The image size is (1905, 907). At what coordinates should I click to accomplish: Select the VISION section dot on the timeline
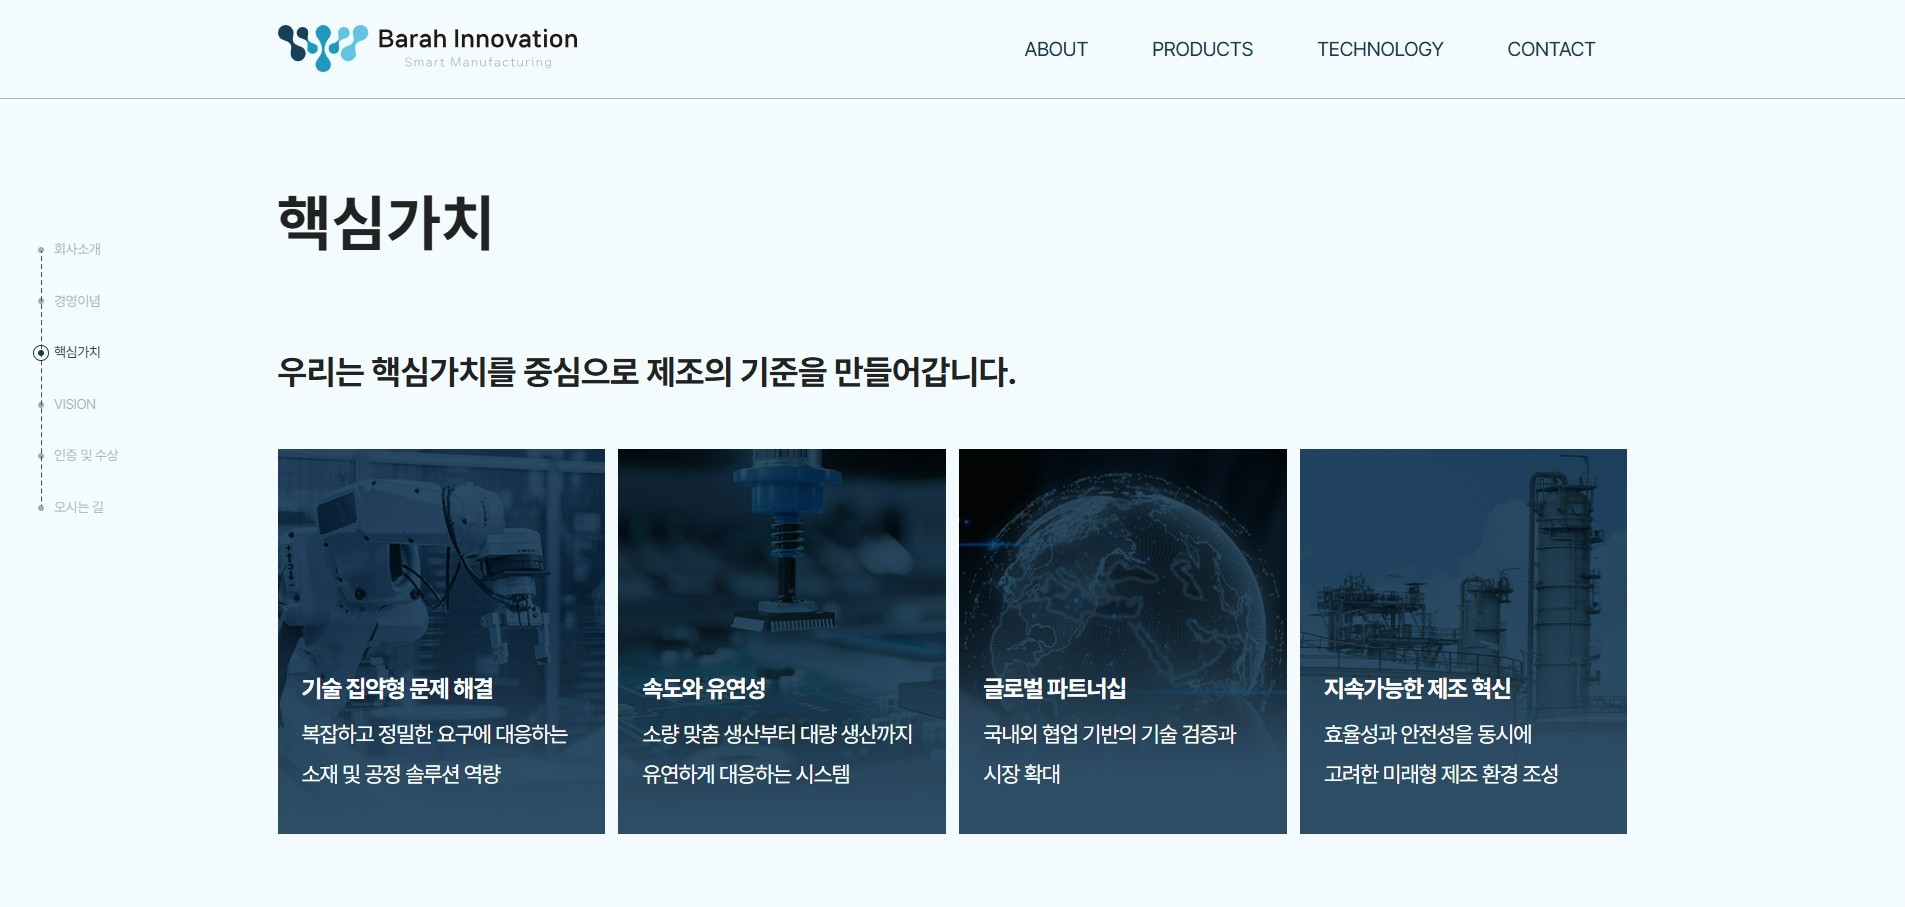coord(40,404)
